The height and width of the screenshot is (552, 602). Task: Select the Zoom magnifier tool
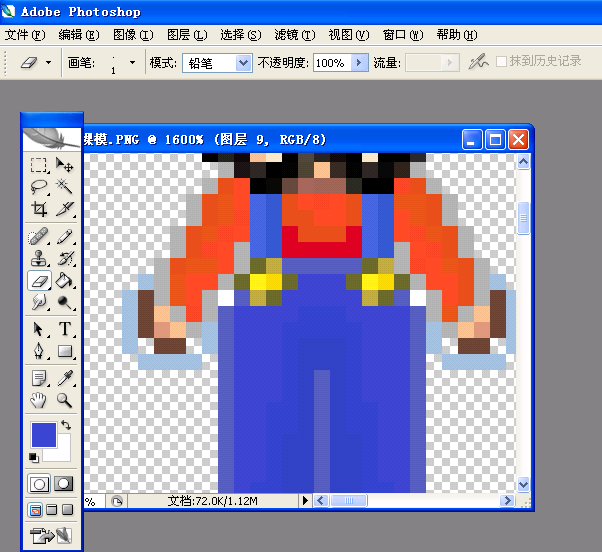pyautogui.click(x=64, y=400)
